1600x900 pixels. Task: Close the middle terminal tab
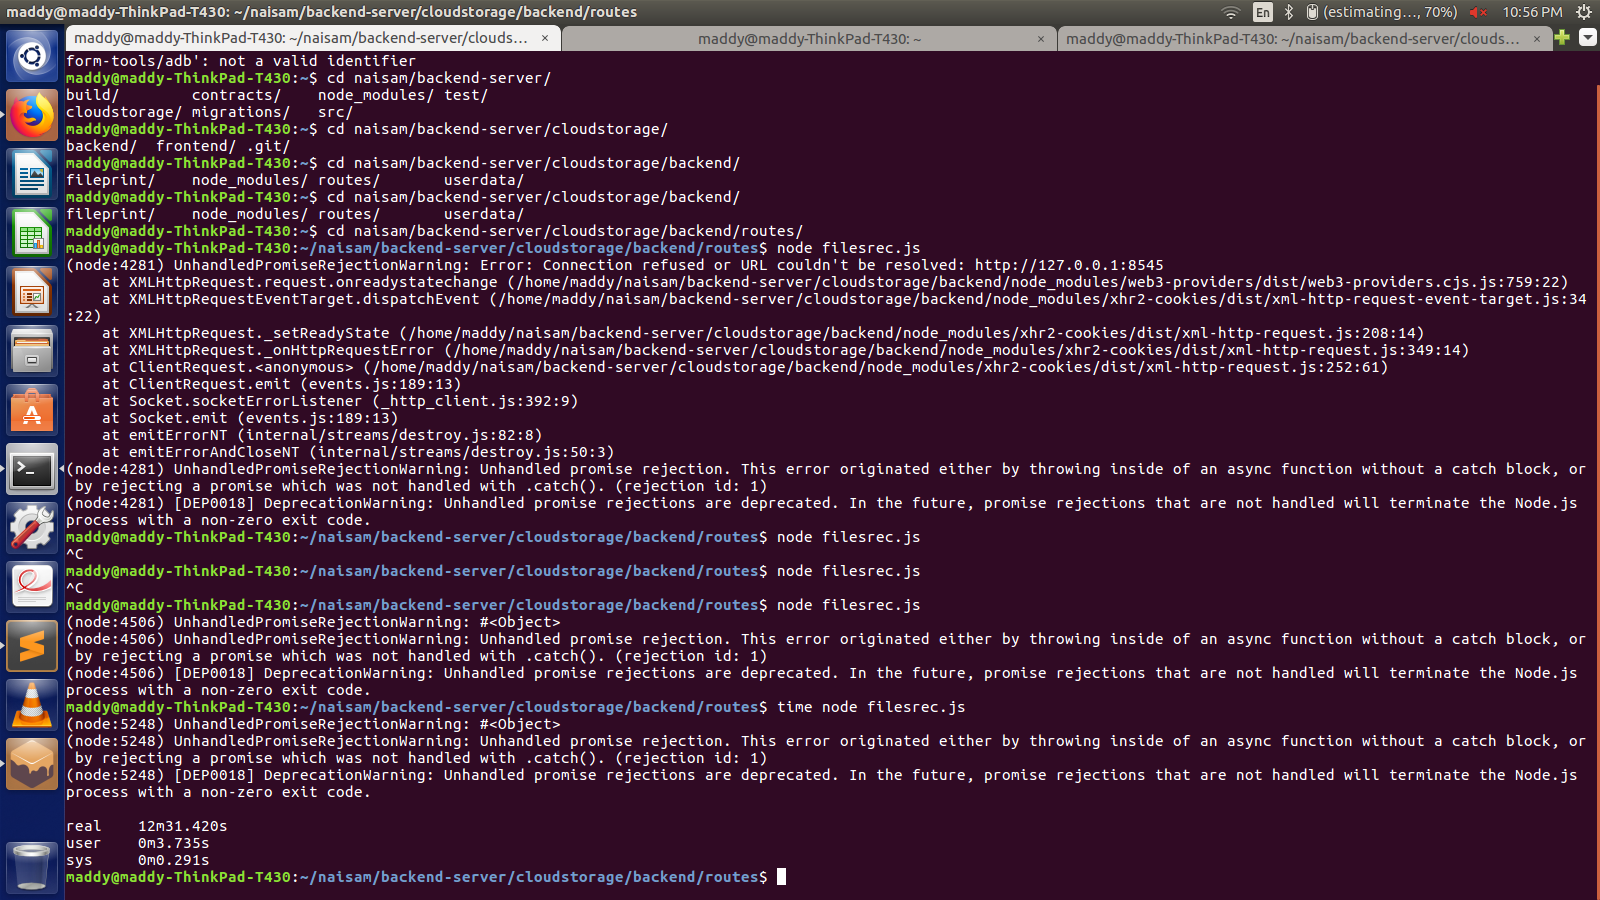point(1041,38)
